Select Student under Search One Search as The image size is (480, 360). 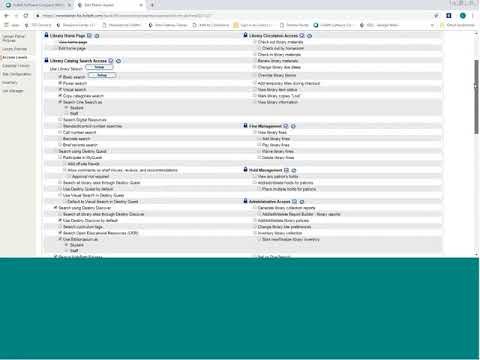tap(66, 107)
